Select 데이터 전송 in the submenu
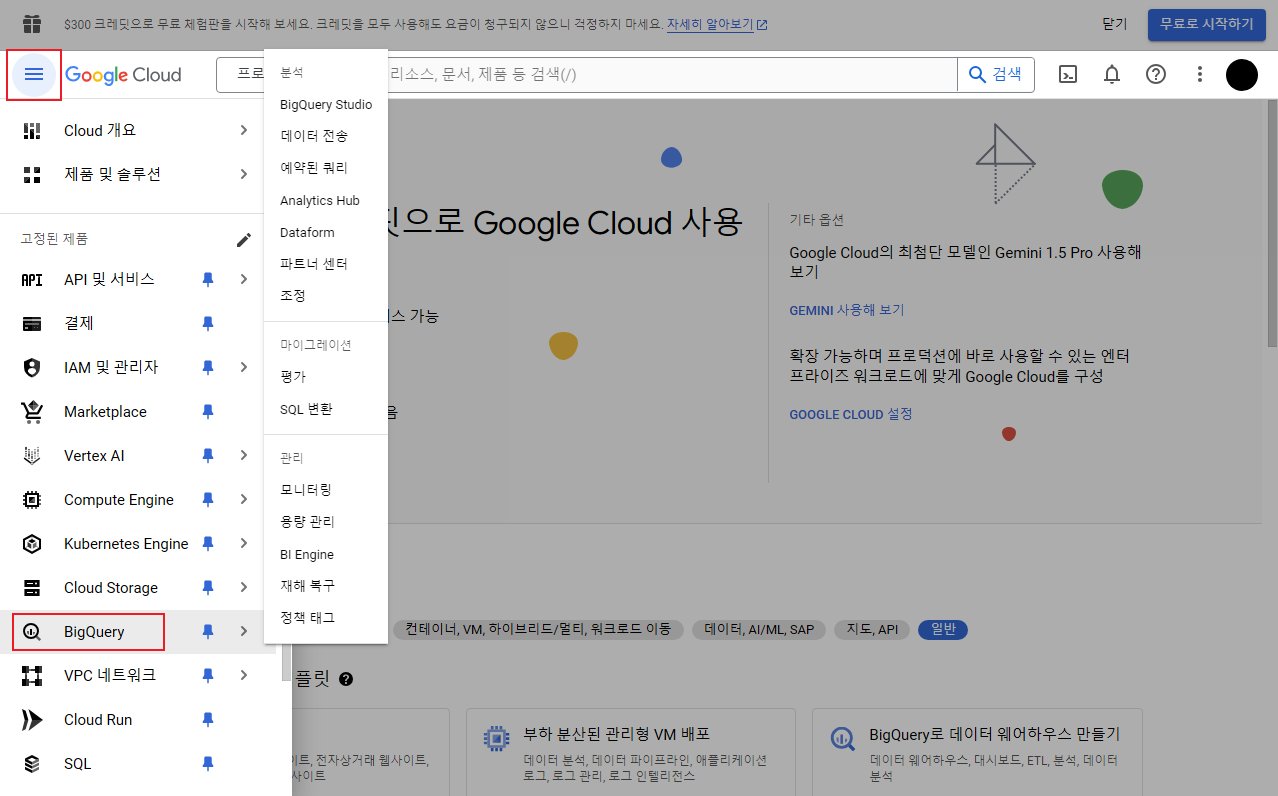Viewport: 1278px width, 796px height. tap(326, 136)
